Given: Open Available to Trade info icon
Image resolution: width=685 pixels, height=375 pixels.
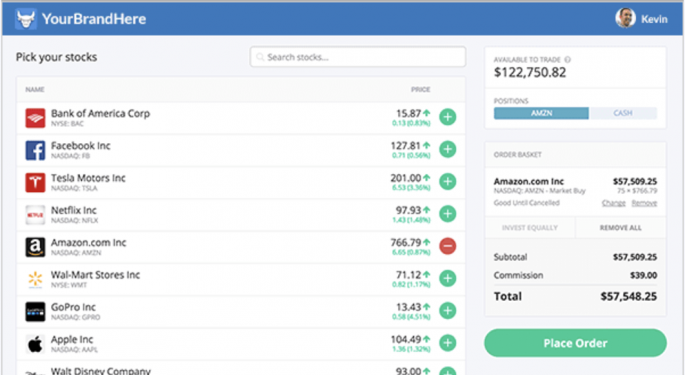Looking at the screenshot, I should [x=567, y=60].
